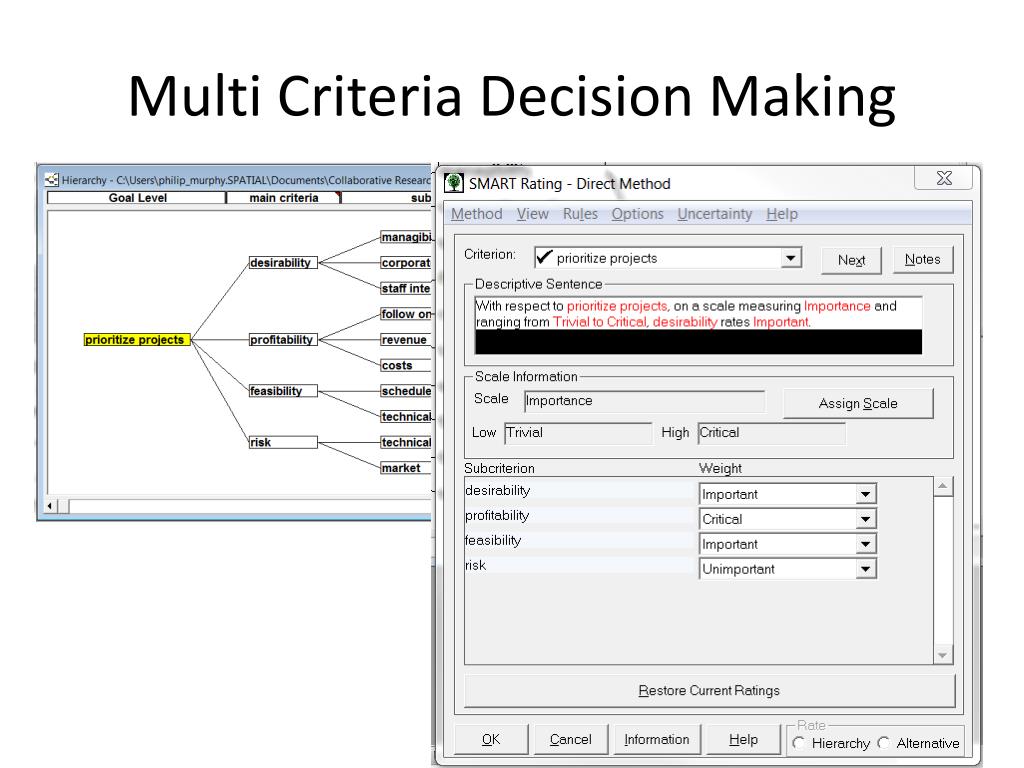Open the Rules menu
This screenshot has height=768, width=1024.
[x=580, y=214]
